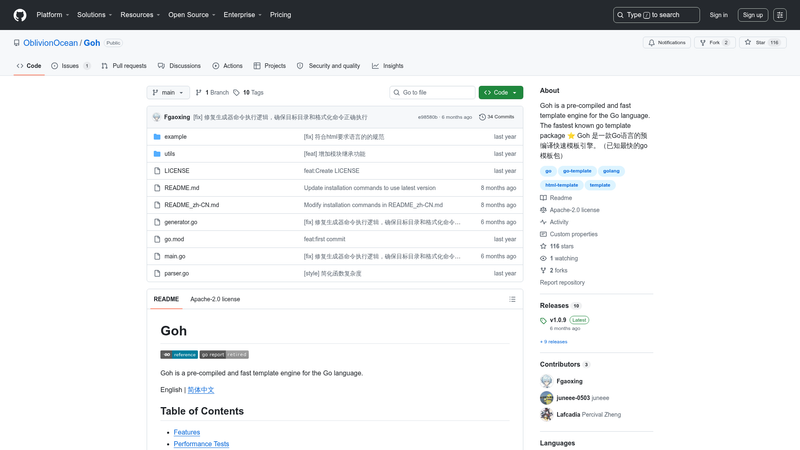Click the file icon next to LICENSE
The height and width of the screenshot is (450, 800).
(157, 171)
